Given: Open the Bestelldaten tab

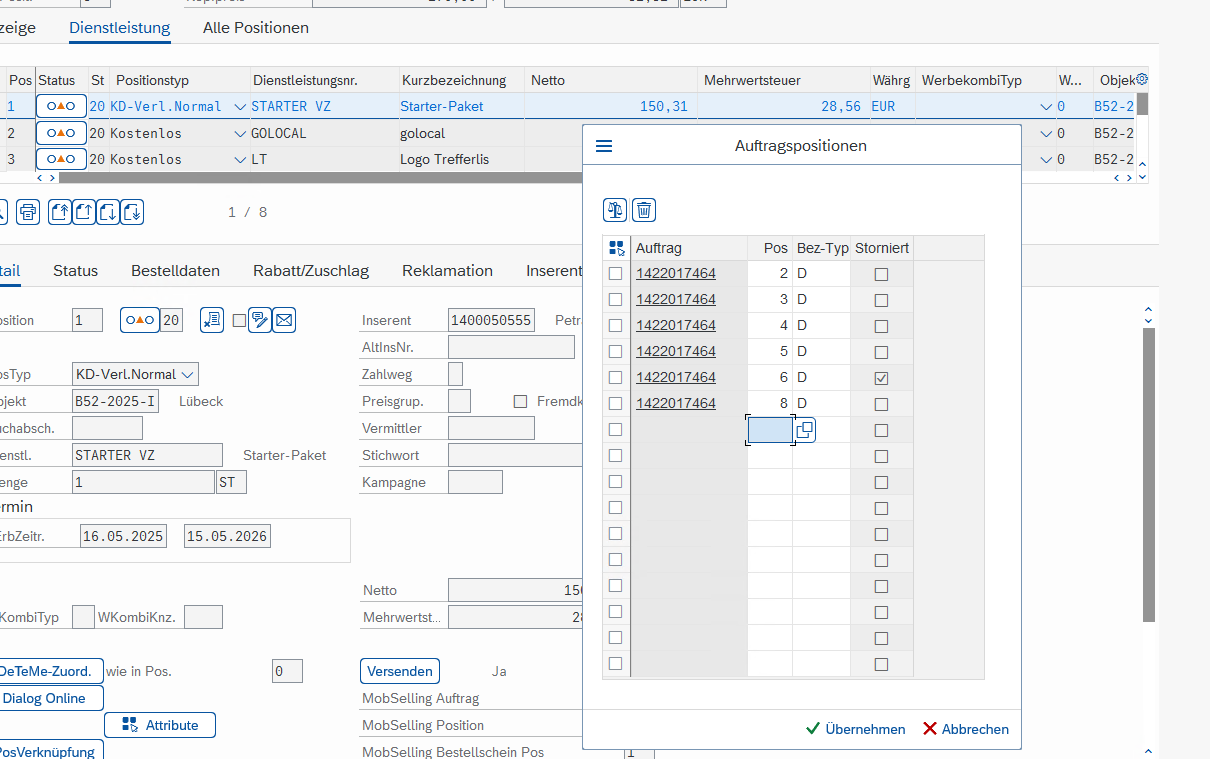Looking at the screenshot, I should [x=176, y=271].
